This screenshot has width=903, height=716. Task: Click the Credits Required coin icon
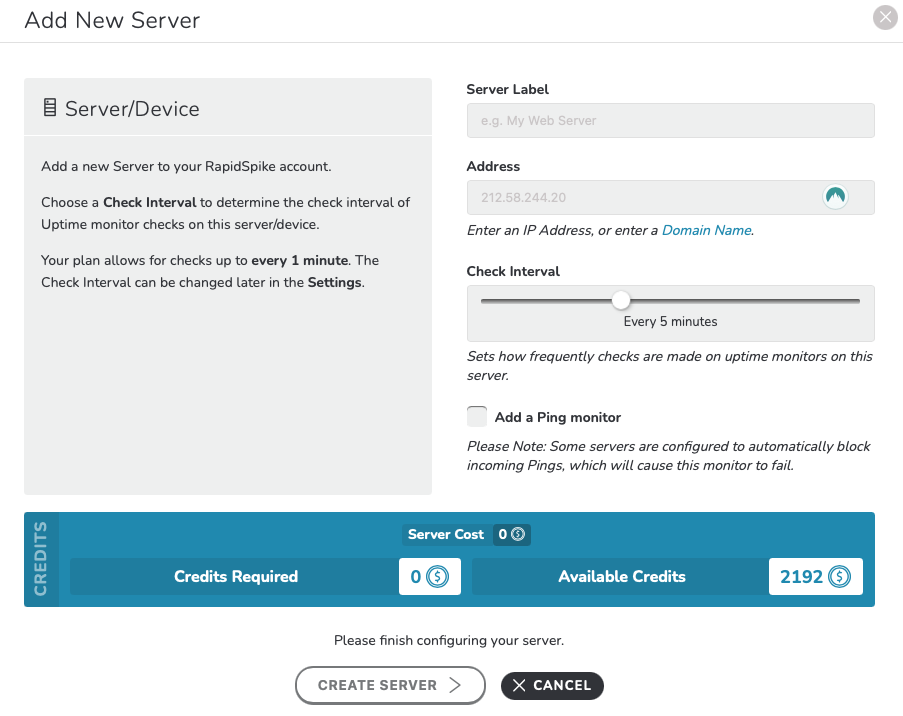point(437,577)
